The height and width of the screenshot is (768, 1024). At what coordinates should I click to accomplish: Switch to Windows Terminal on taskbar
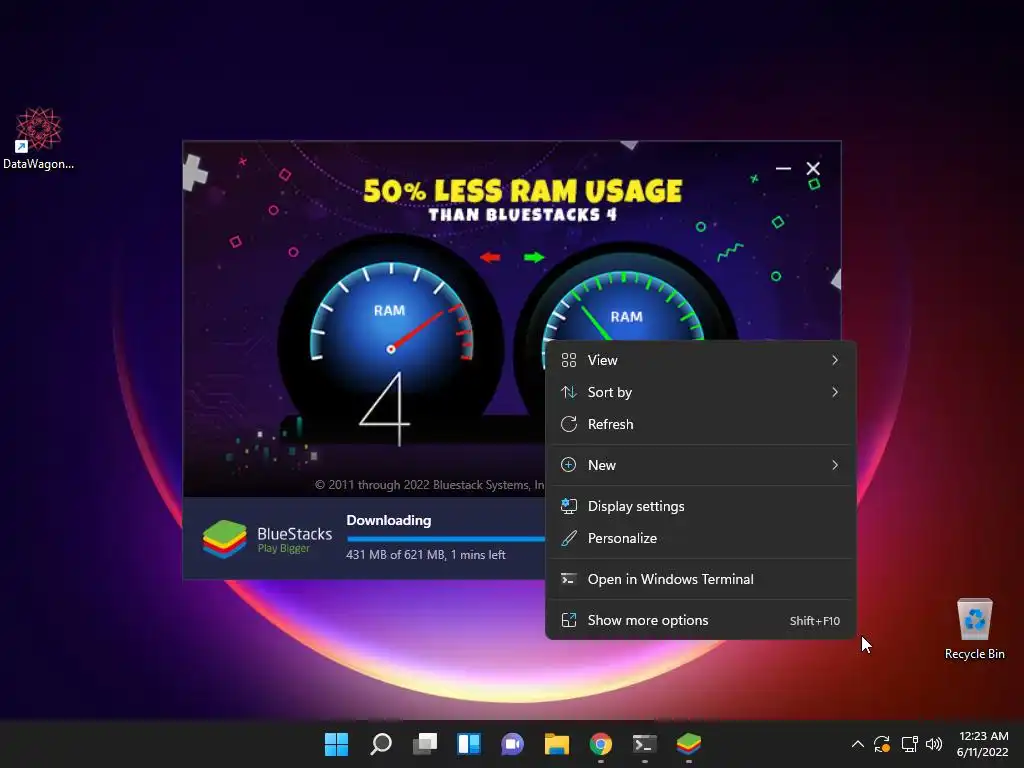click(645, 744)
